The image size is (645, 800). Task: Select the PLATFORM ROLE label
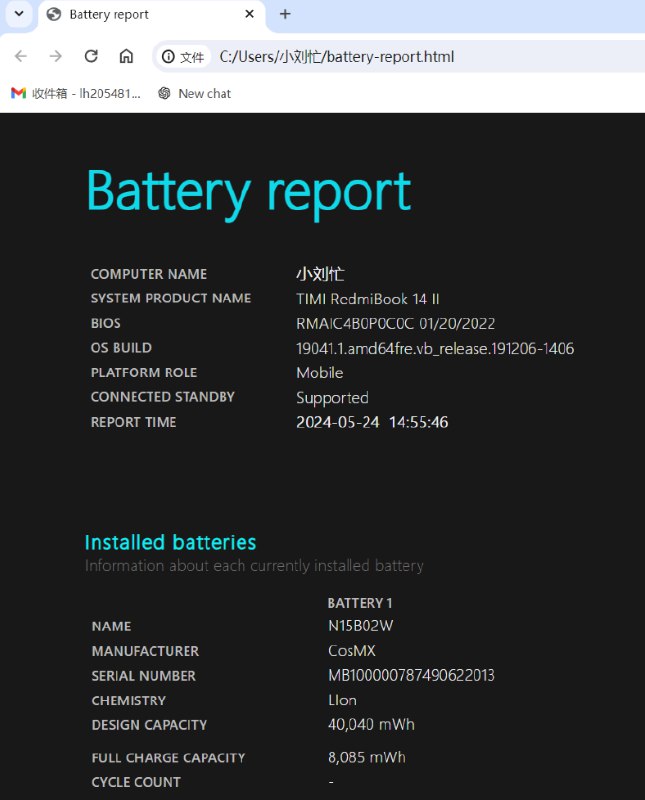coord(144,373)
